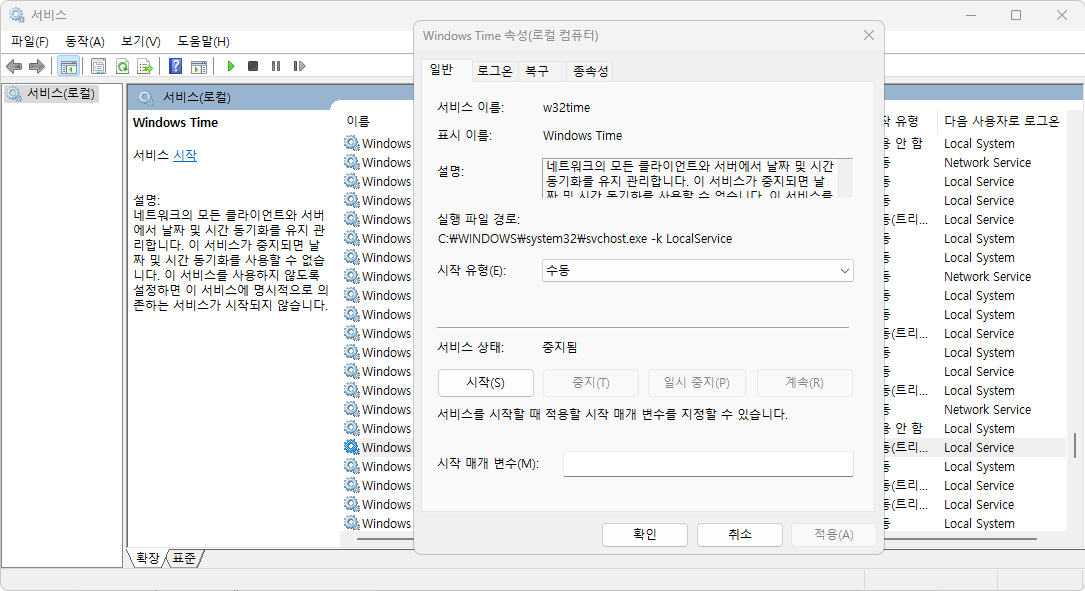Select the highlighted row's Local Service cell
1085x591 pixels.
coord(979,448)
